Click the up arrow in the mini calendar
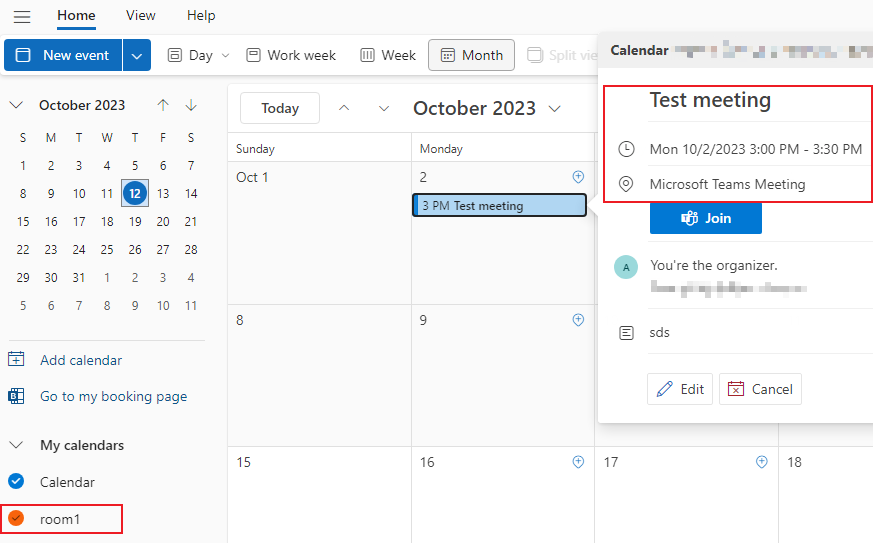 (x=163, y=105)
